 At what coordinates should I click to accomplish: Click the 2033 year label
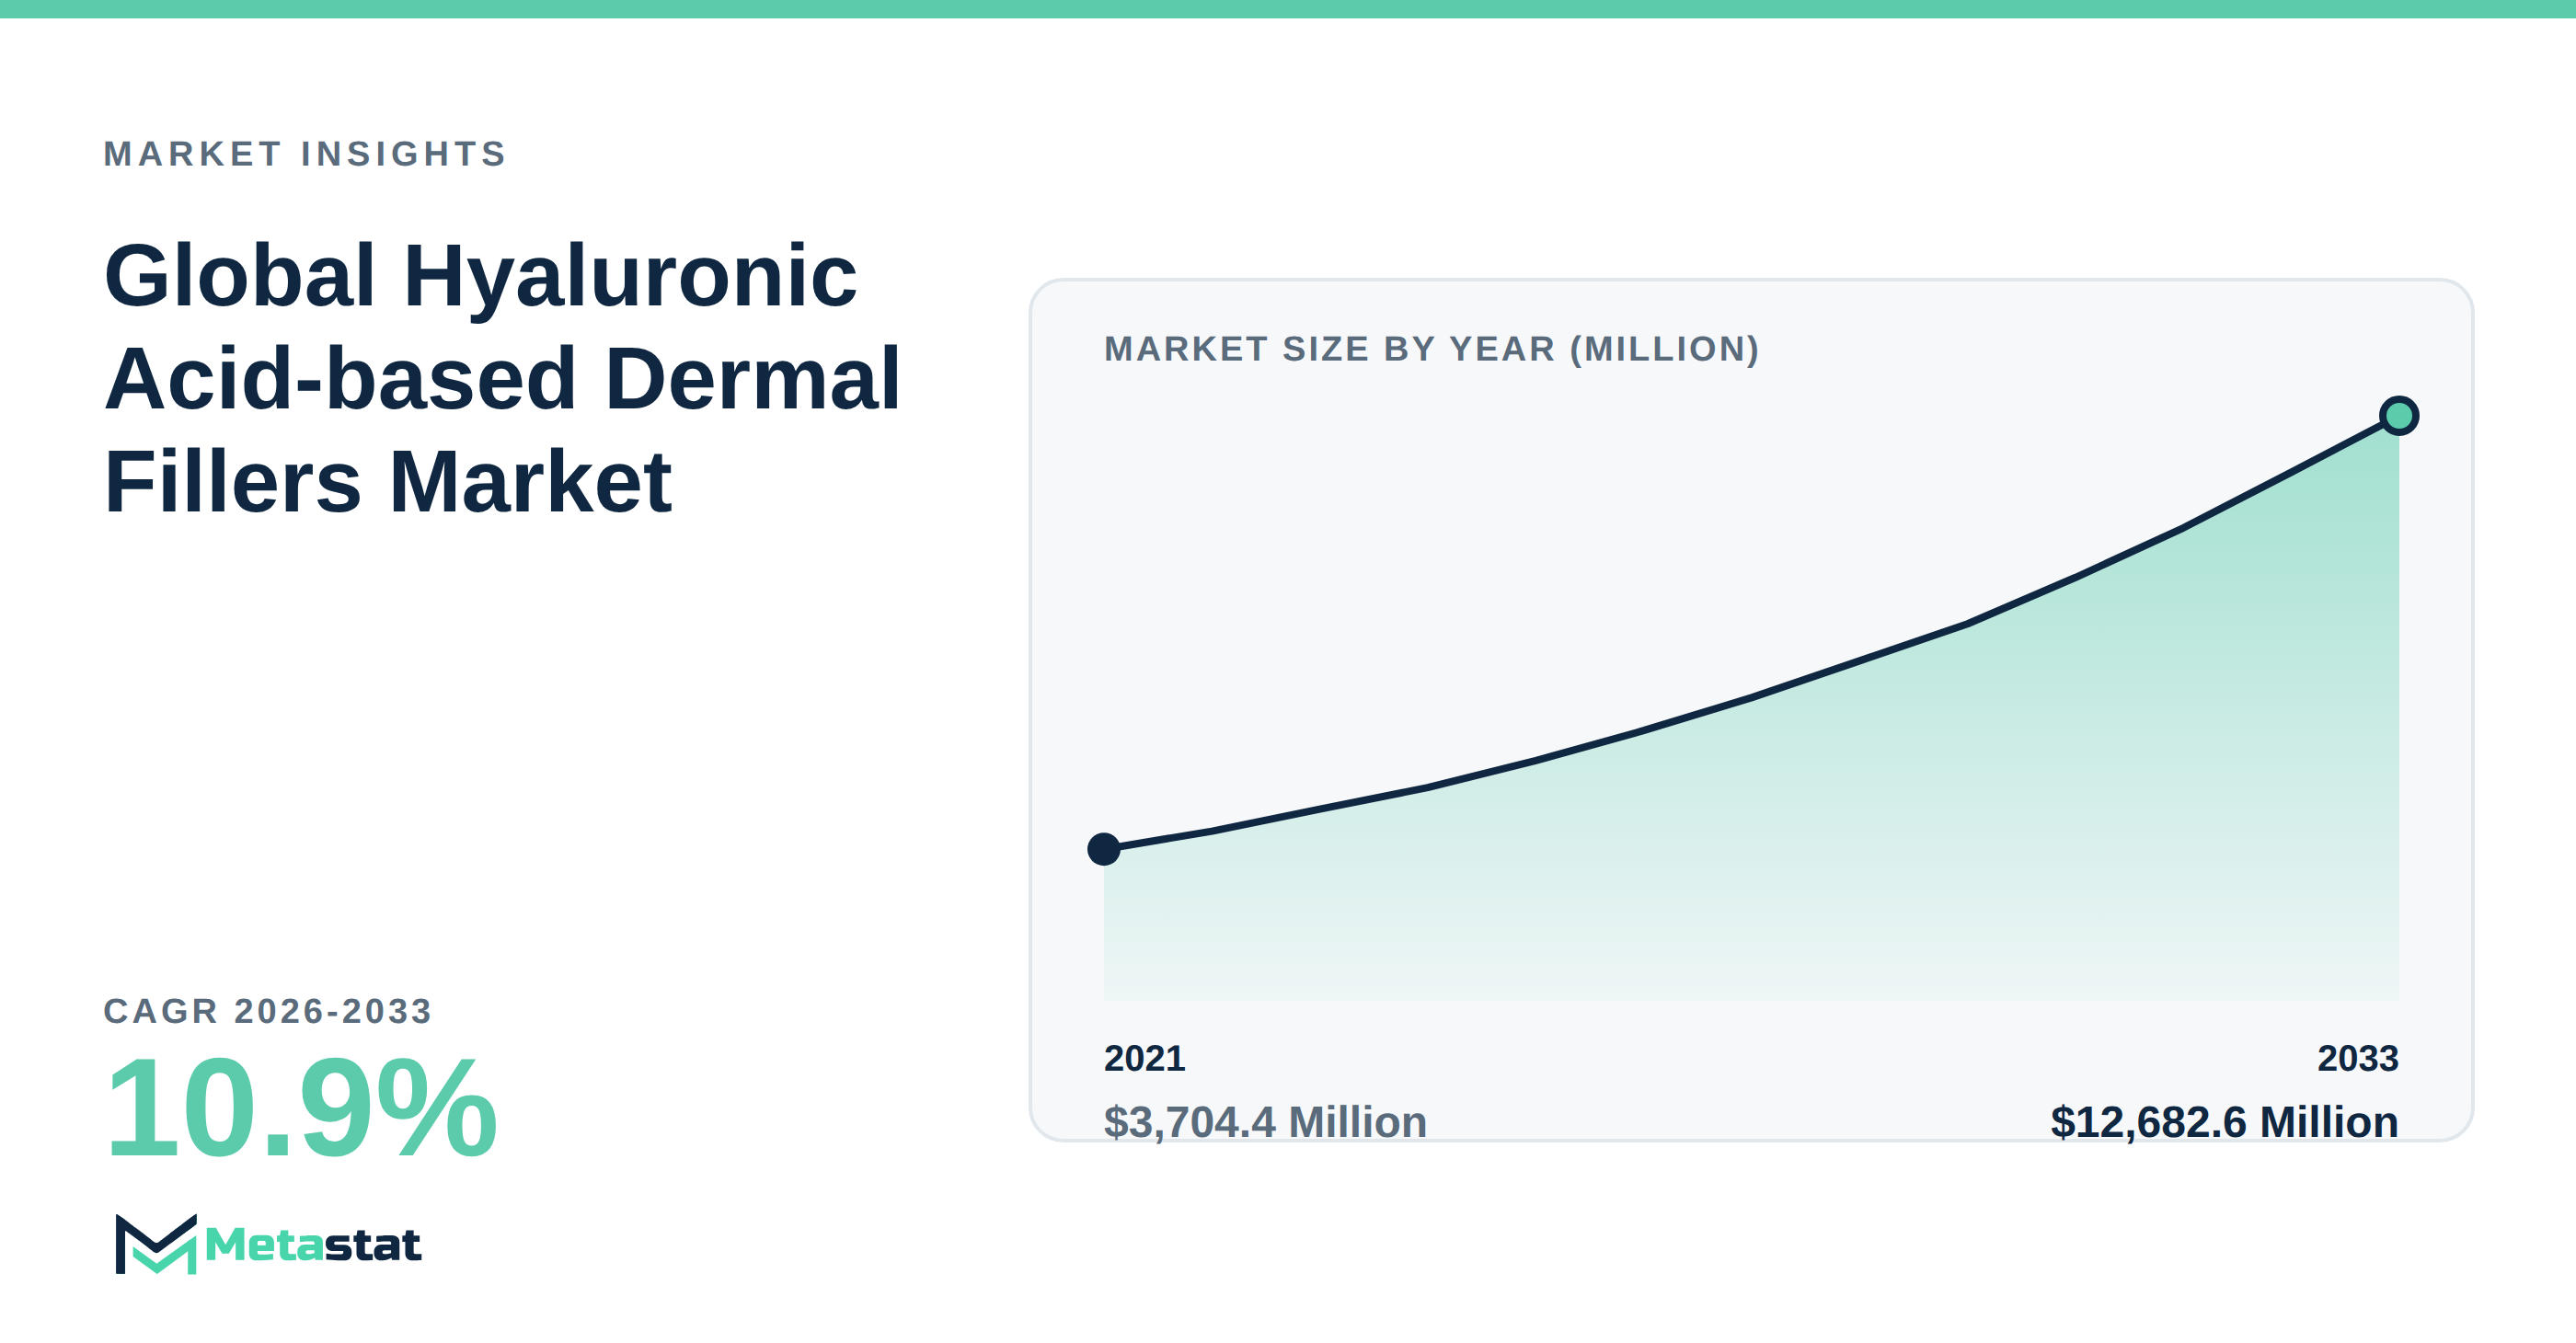pyautogui.click(x=2357, y=1058)
